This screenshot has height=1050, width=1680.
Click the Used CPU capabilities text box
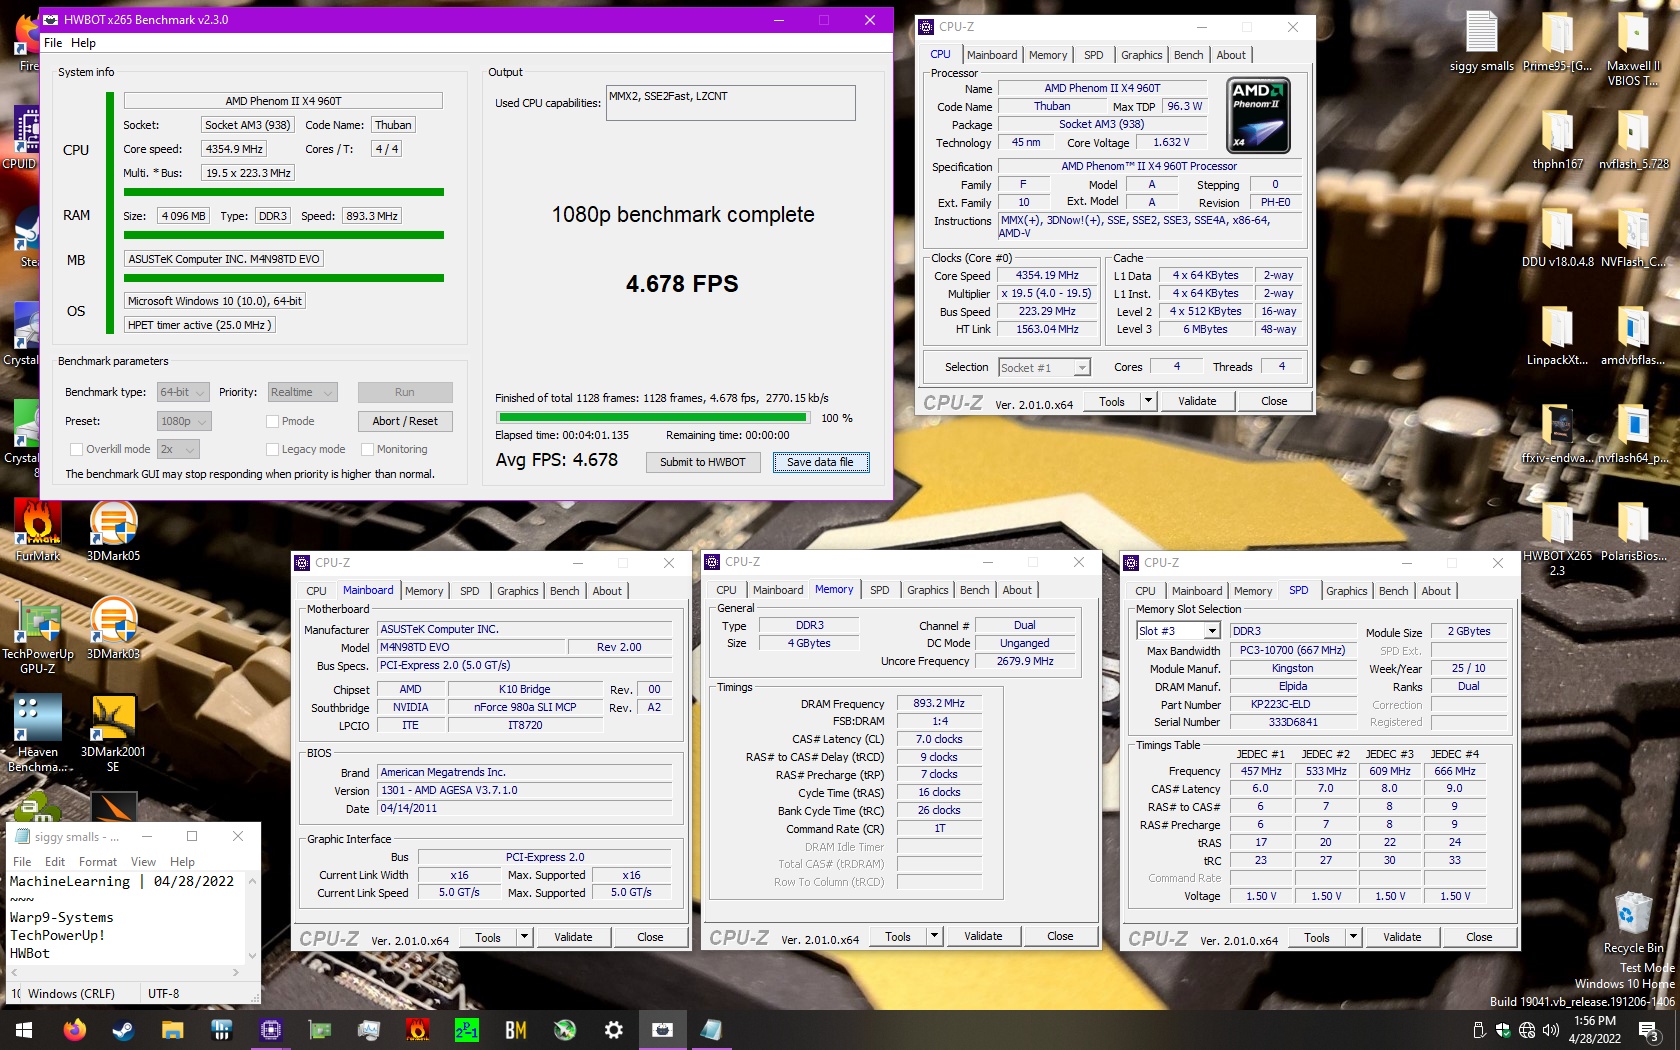pos(730,103)
